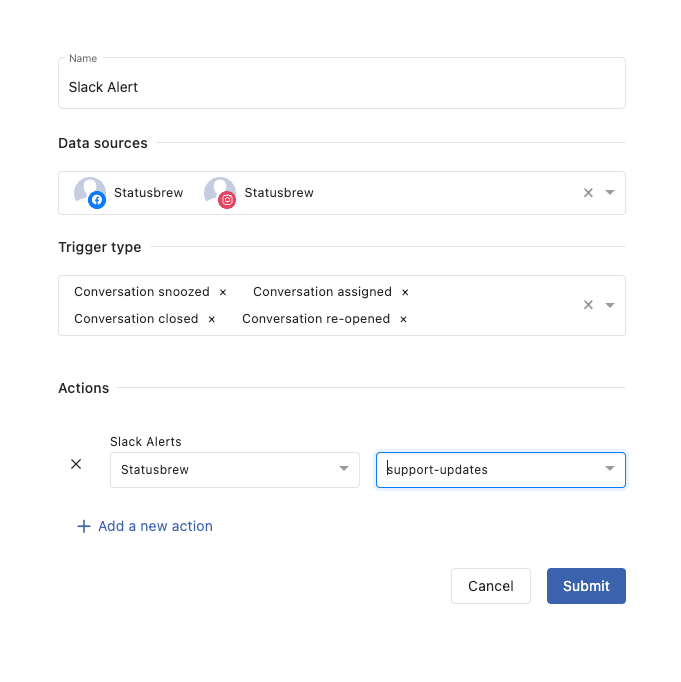This screenshot has width=681, height=682.
Task: Delete the Slack Alerts action row
Action: click(76, 464)
